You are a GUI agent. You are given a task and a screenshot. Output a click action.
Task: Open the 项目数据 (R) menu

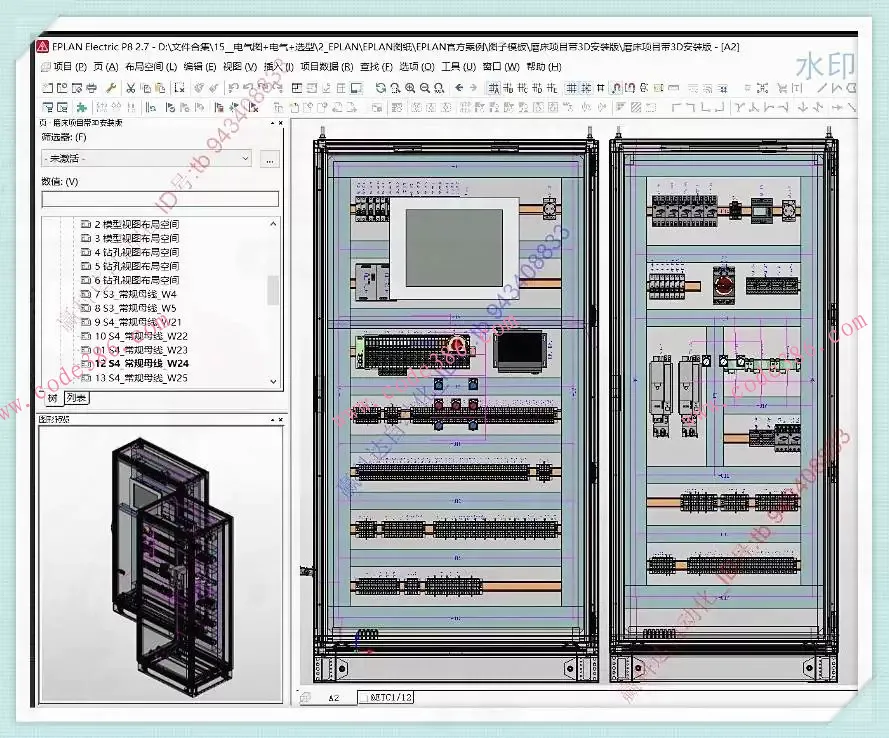327,67
